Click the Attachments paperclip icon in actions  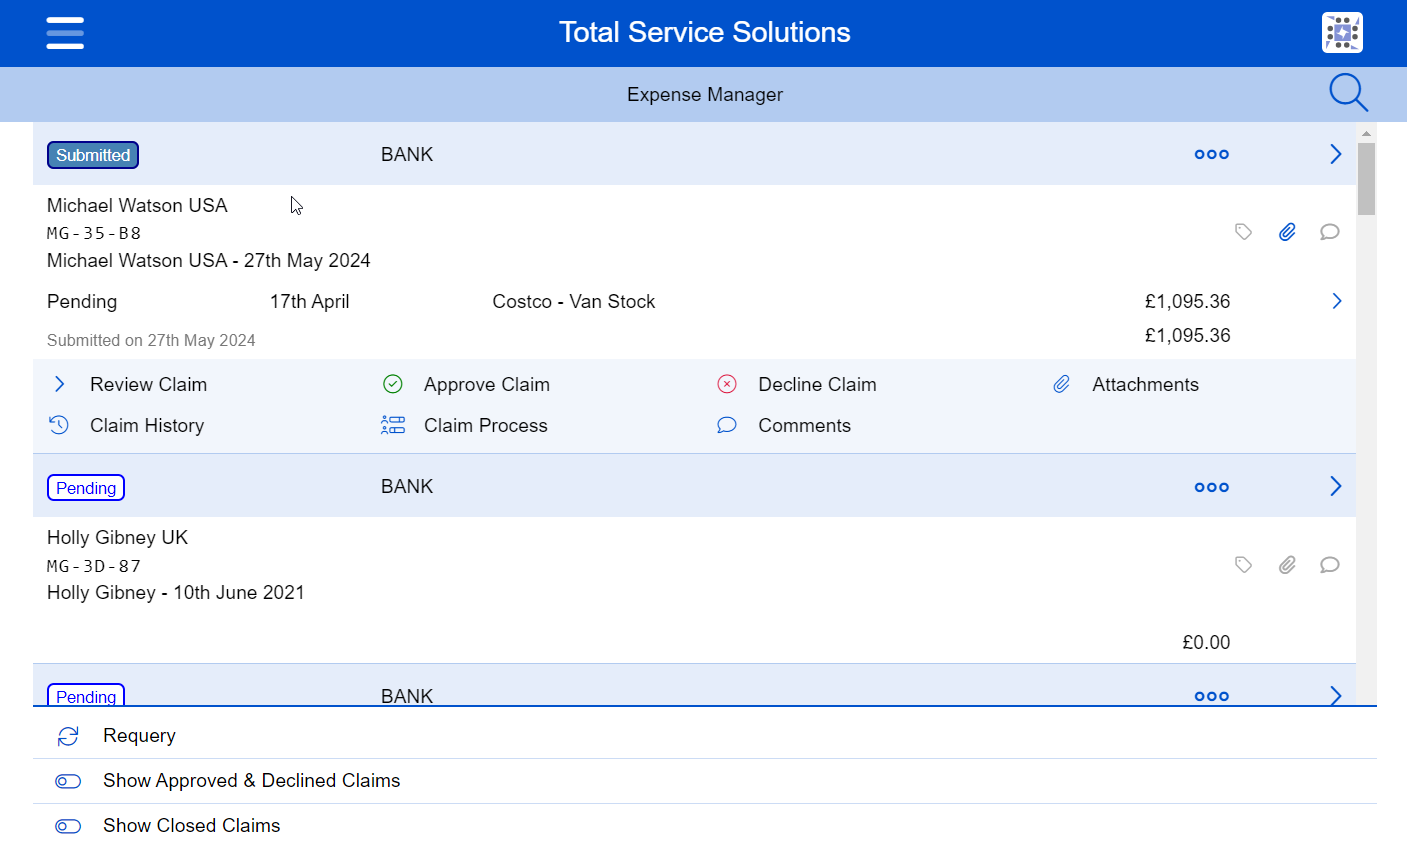[1061, 384]
